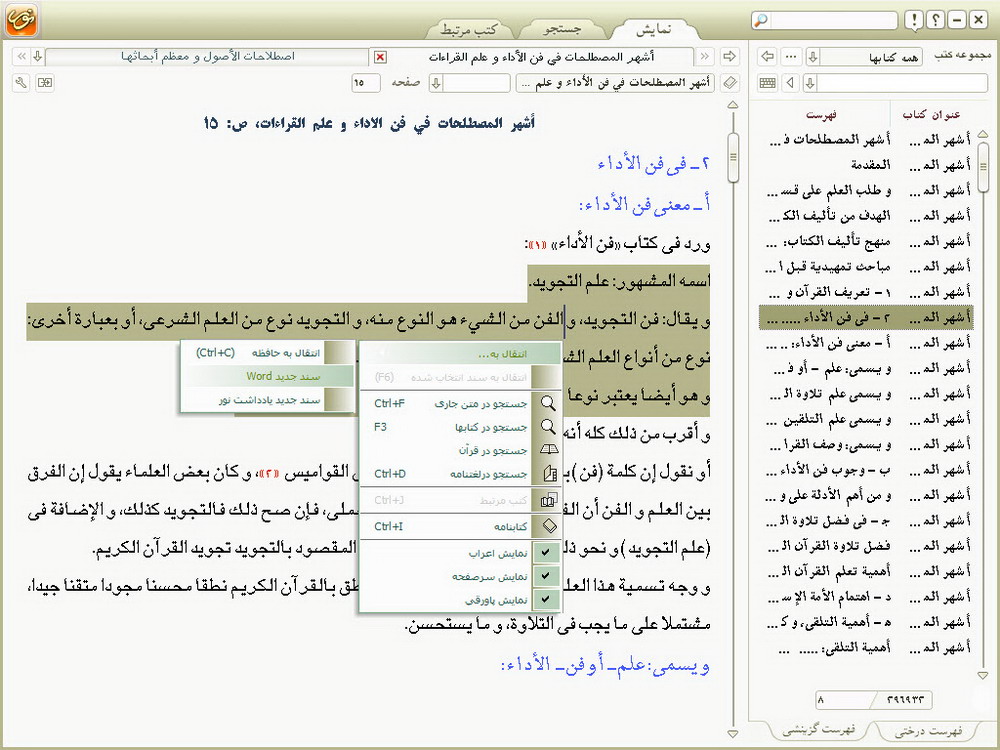
Task: Switch to the اصطلاحات الأصول و معظم أبحاثها document tab
Action: click(x=207, y=57)
